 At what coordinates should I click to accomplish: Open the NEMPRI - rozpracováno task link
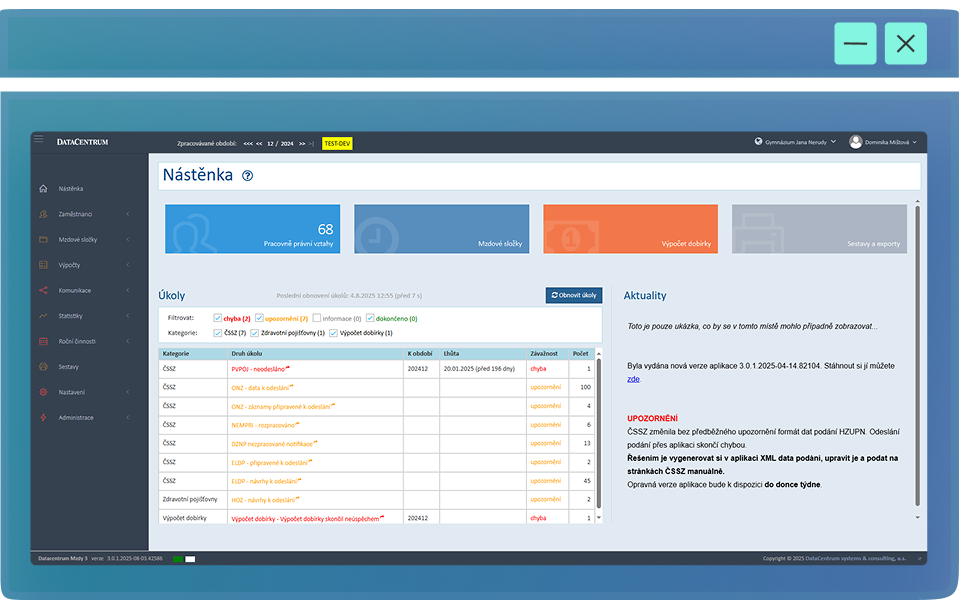click(x=264, y=425)
